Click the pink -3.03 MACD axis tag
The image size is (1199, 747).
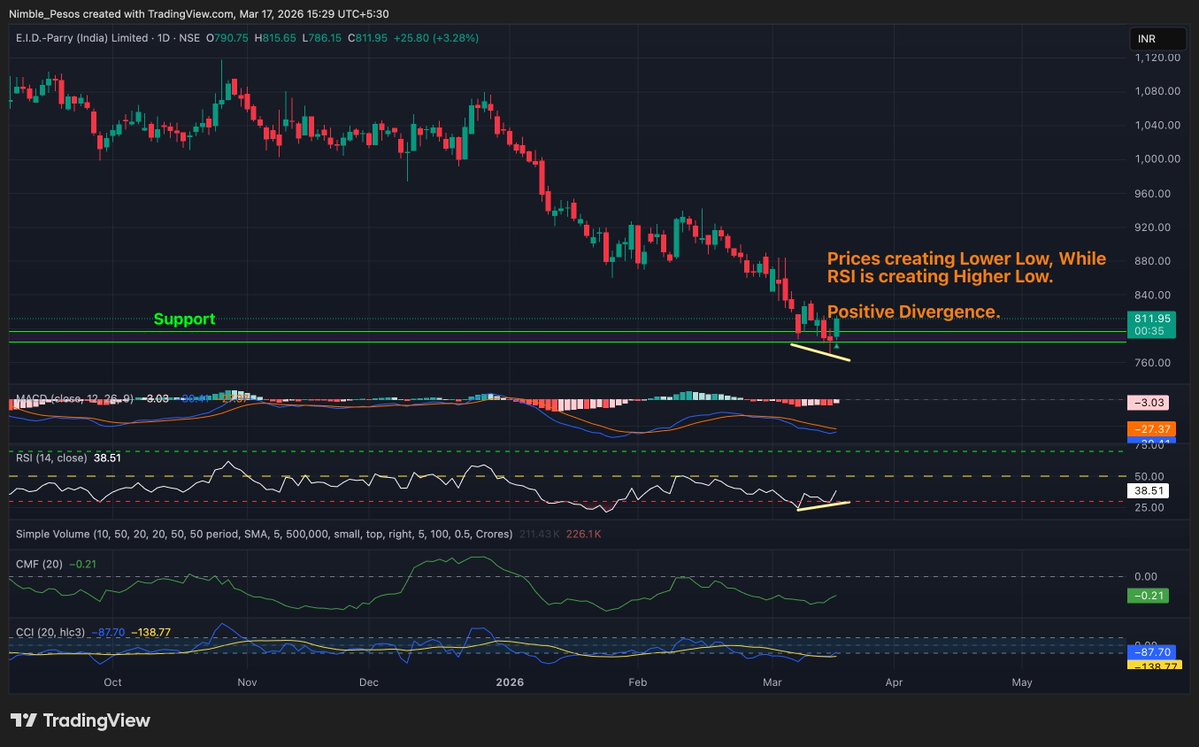point(1150,402)
